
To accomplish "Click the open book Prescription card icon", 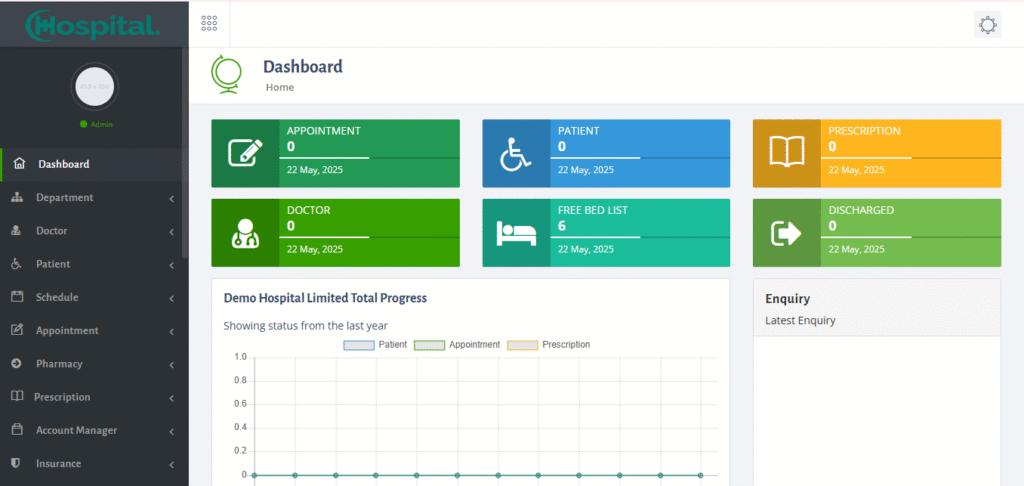I will pyautogui.click(x=786, y=153).
